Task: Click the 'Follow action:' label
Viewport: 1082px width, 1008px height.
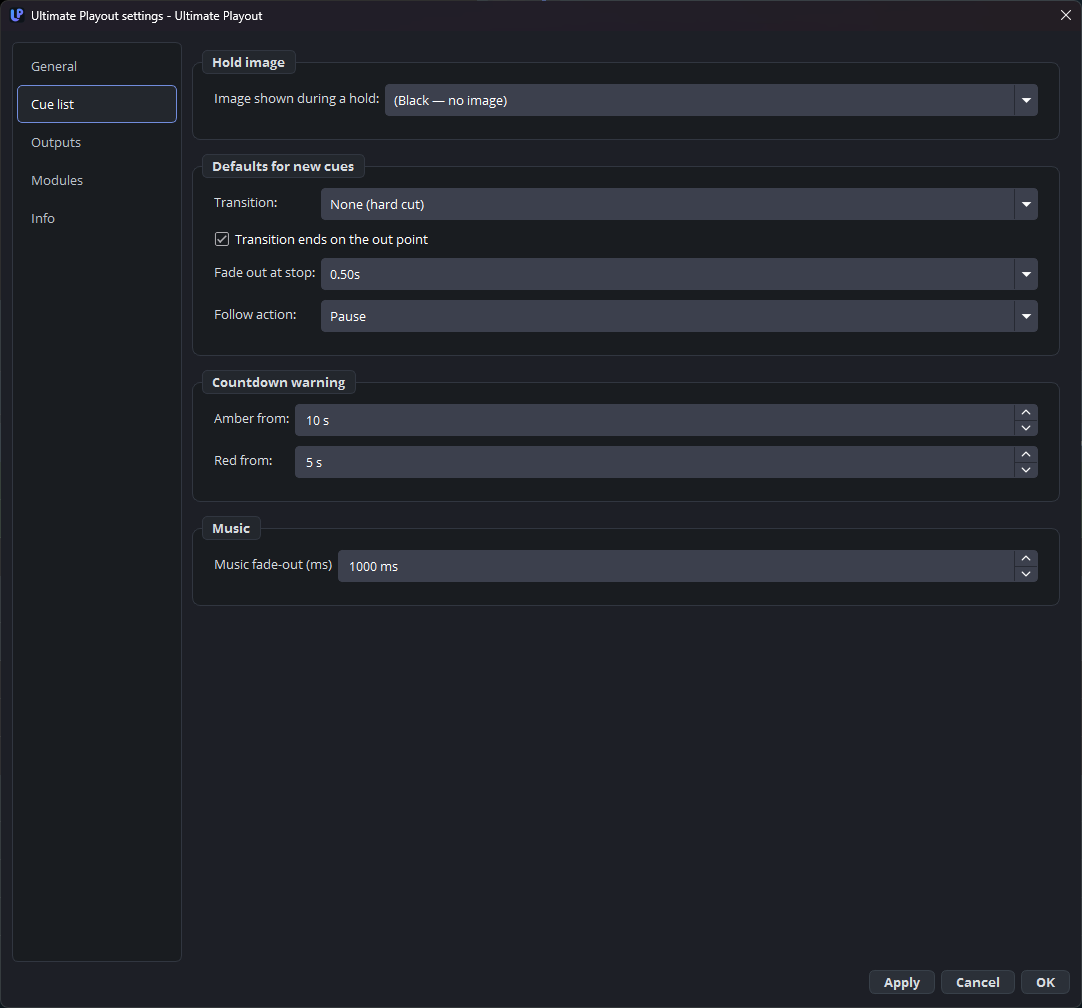Action: [x=255, y=315]
